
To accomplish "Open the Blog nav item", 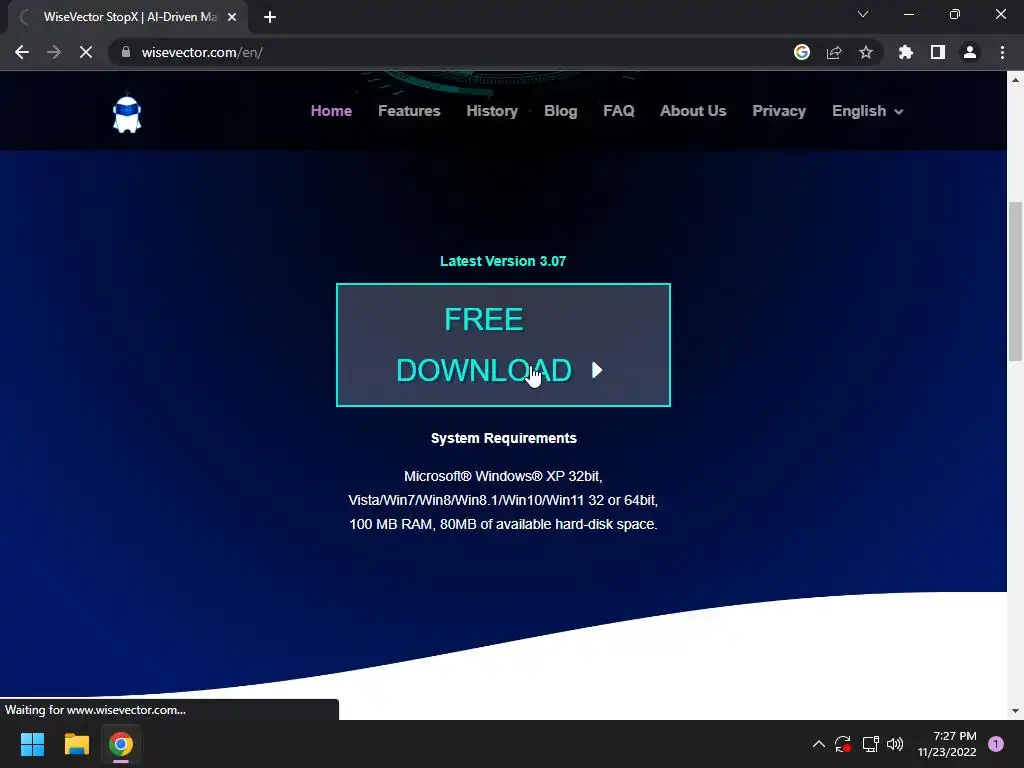I will (x=560, y=111).
